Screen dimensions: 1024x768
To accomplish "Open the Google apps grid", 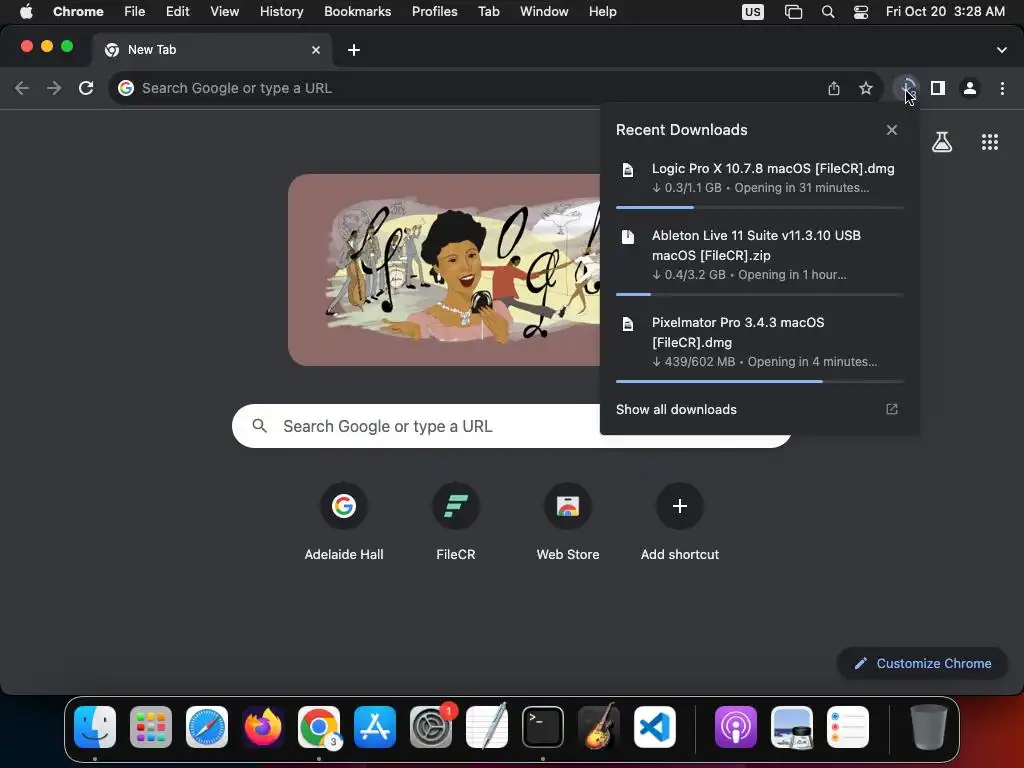I will [x=990, y=142].
